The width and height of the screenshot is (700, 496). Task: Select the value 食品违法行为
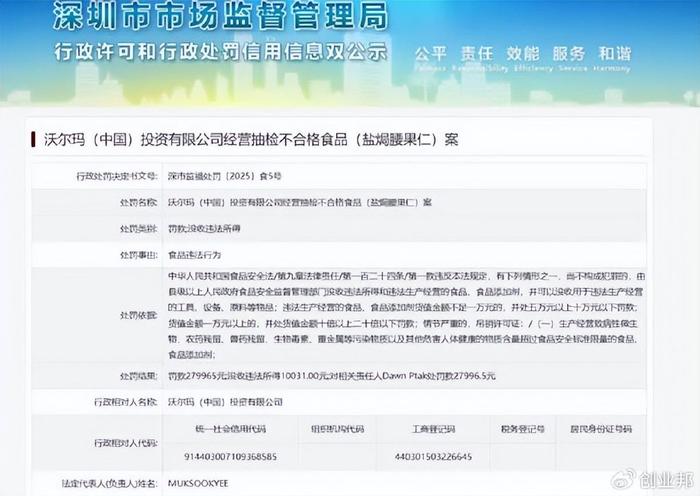coord(194,255)
